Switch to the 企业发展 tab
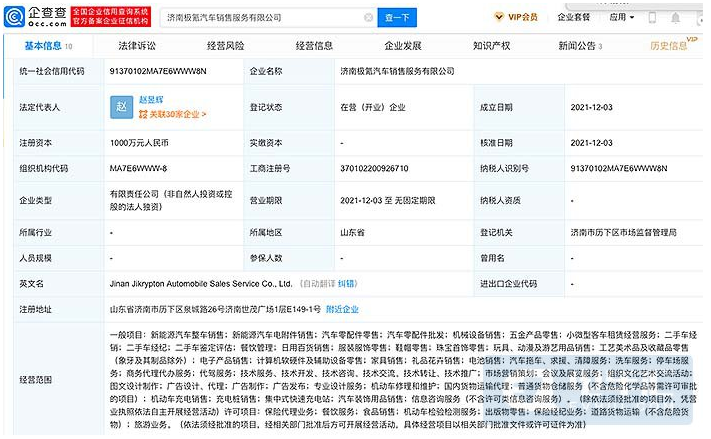This screenshot has height=439, width=711. click(403, 46)
